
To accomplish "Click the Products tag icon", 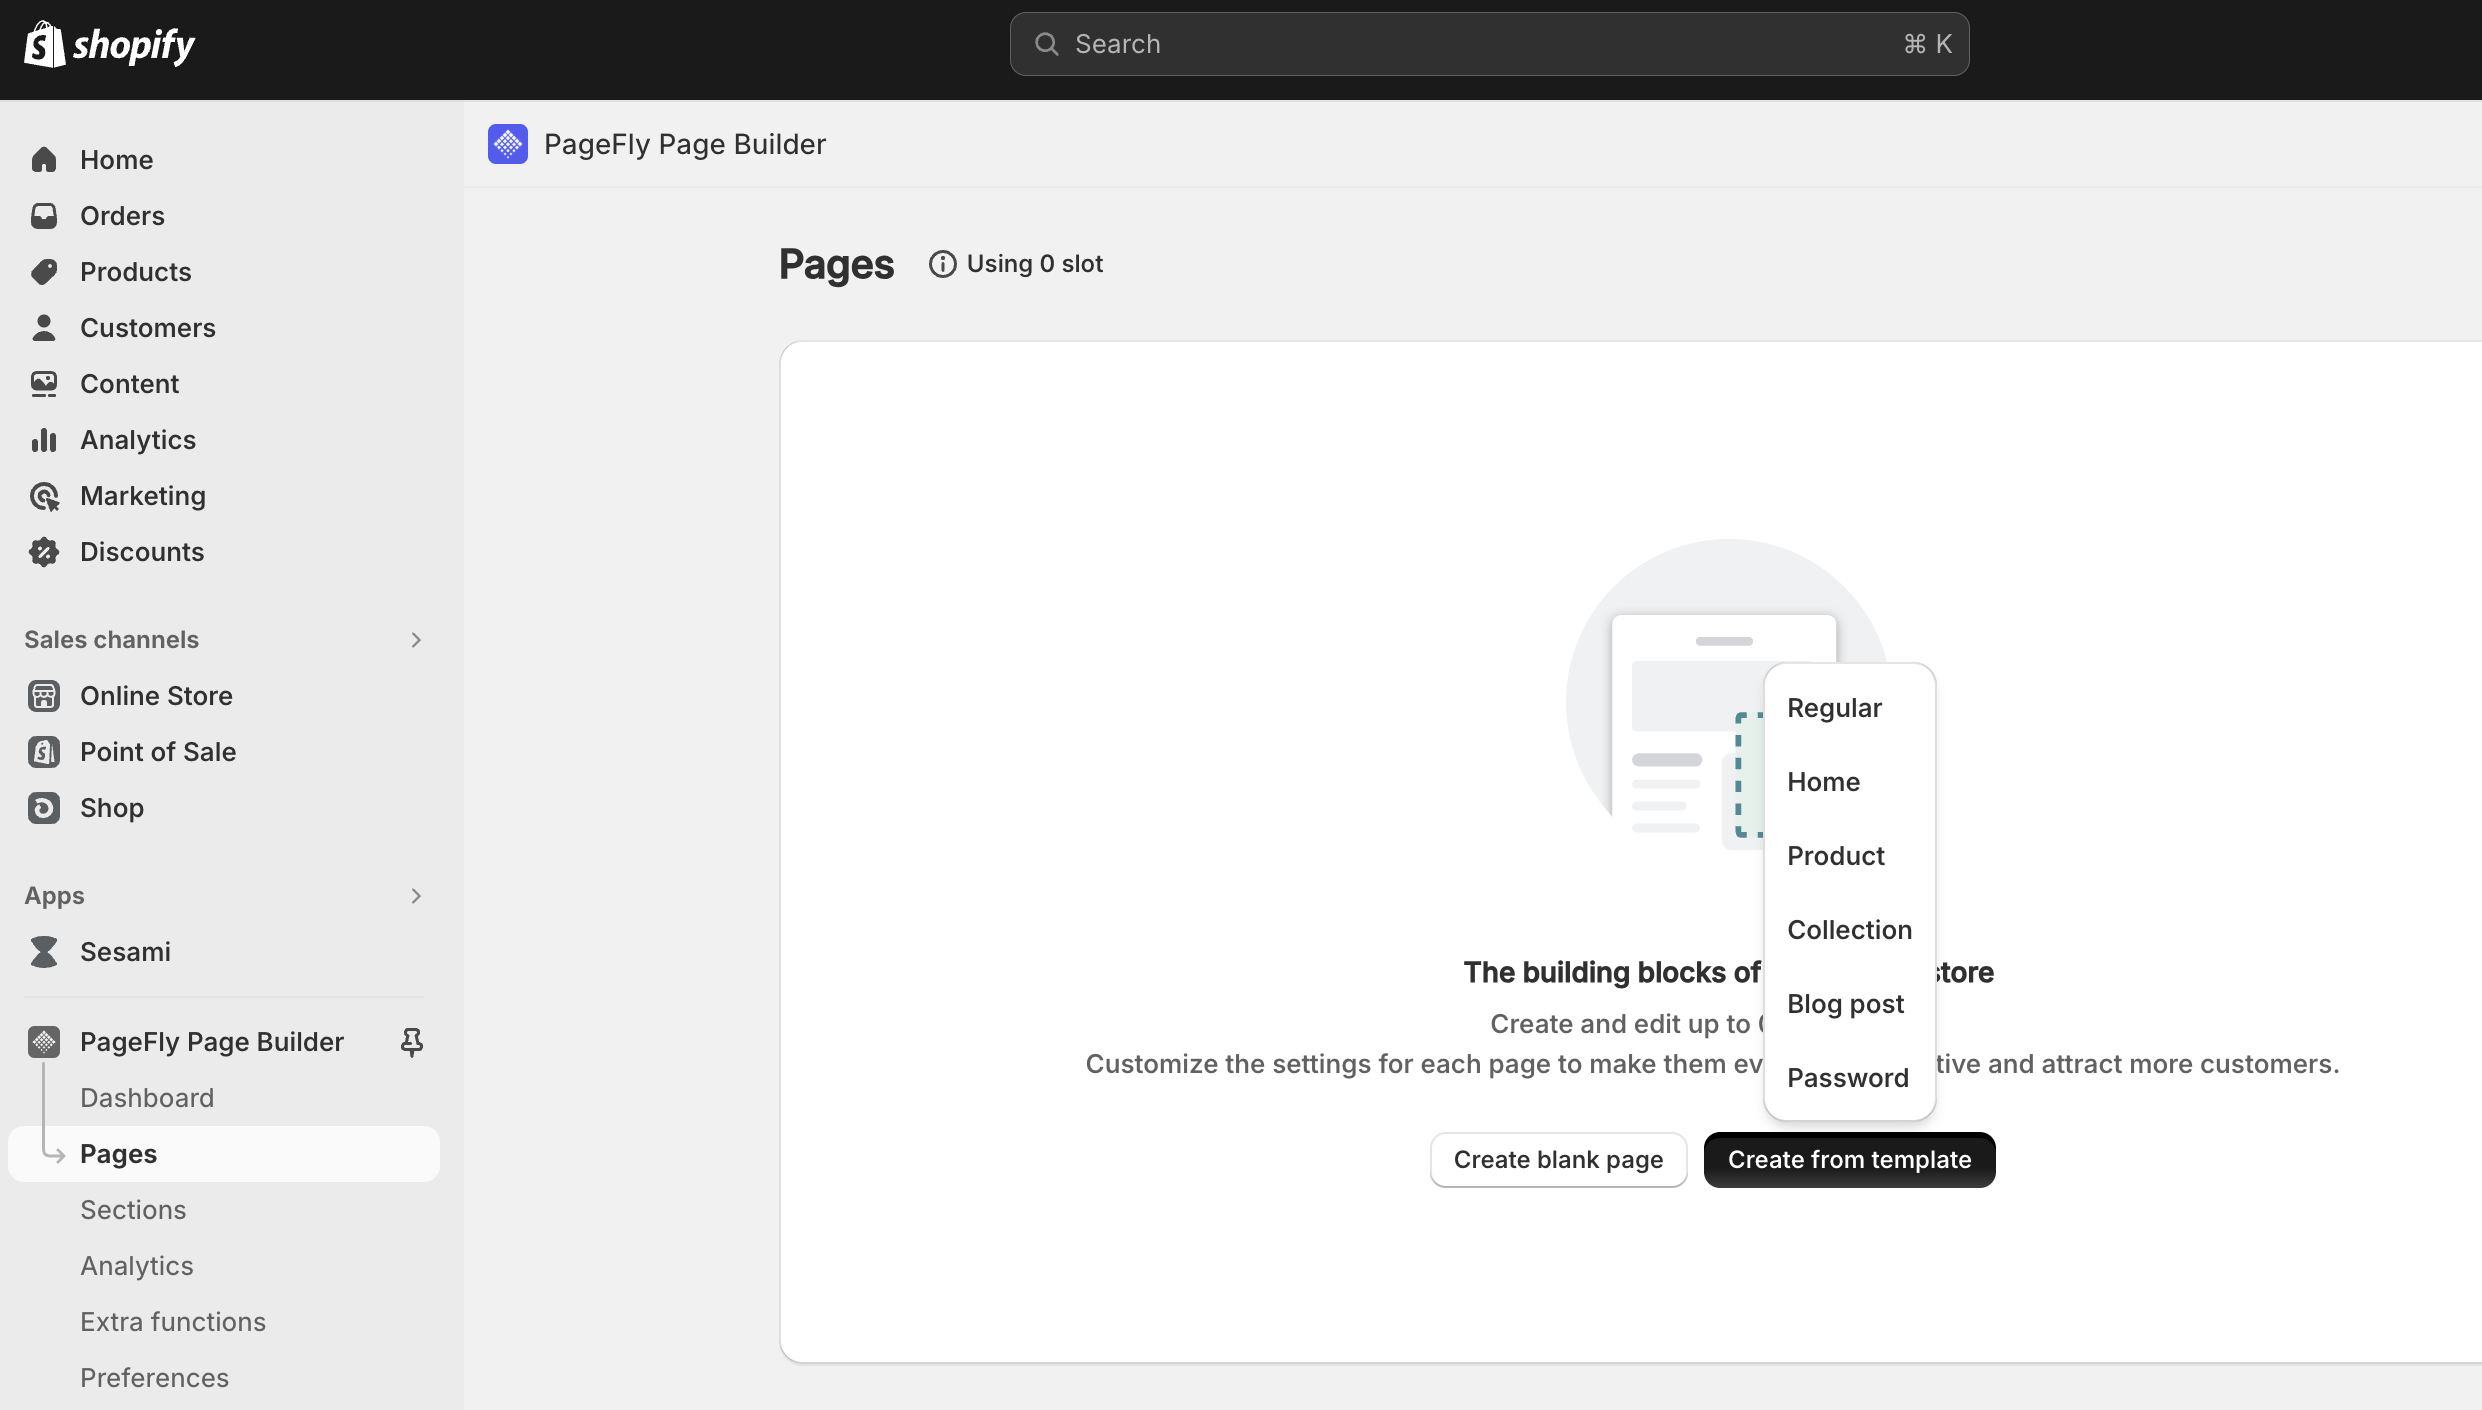I will point(44,272).
